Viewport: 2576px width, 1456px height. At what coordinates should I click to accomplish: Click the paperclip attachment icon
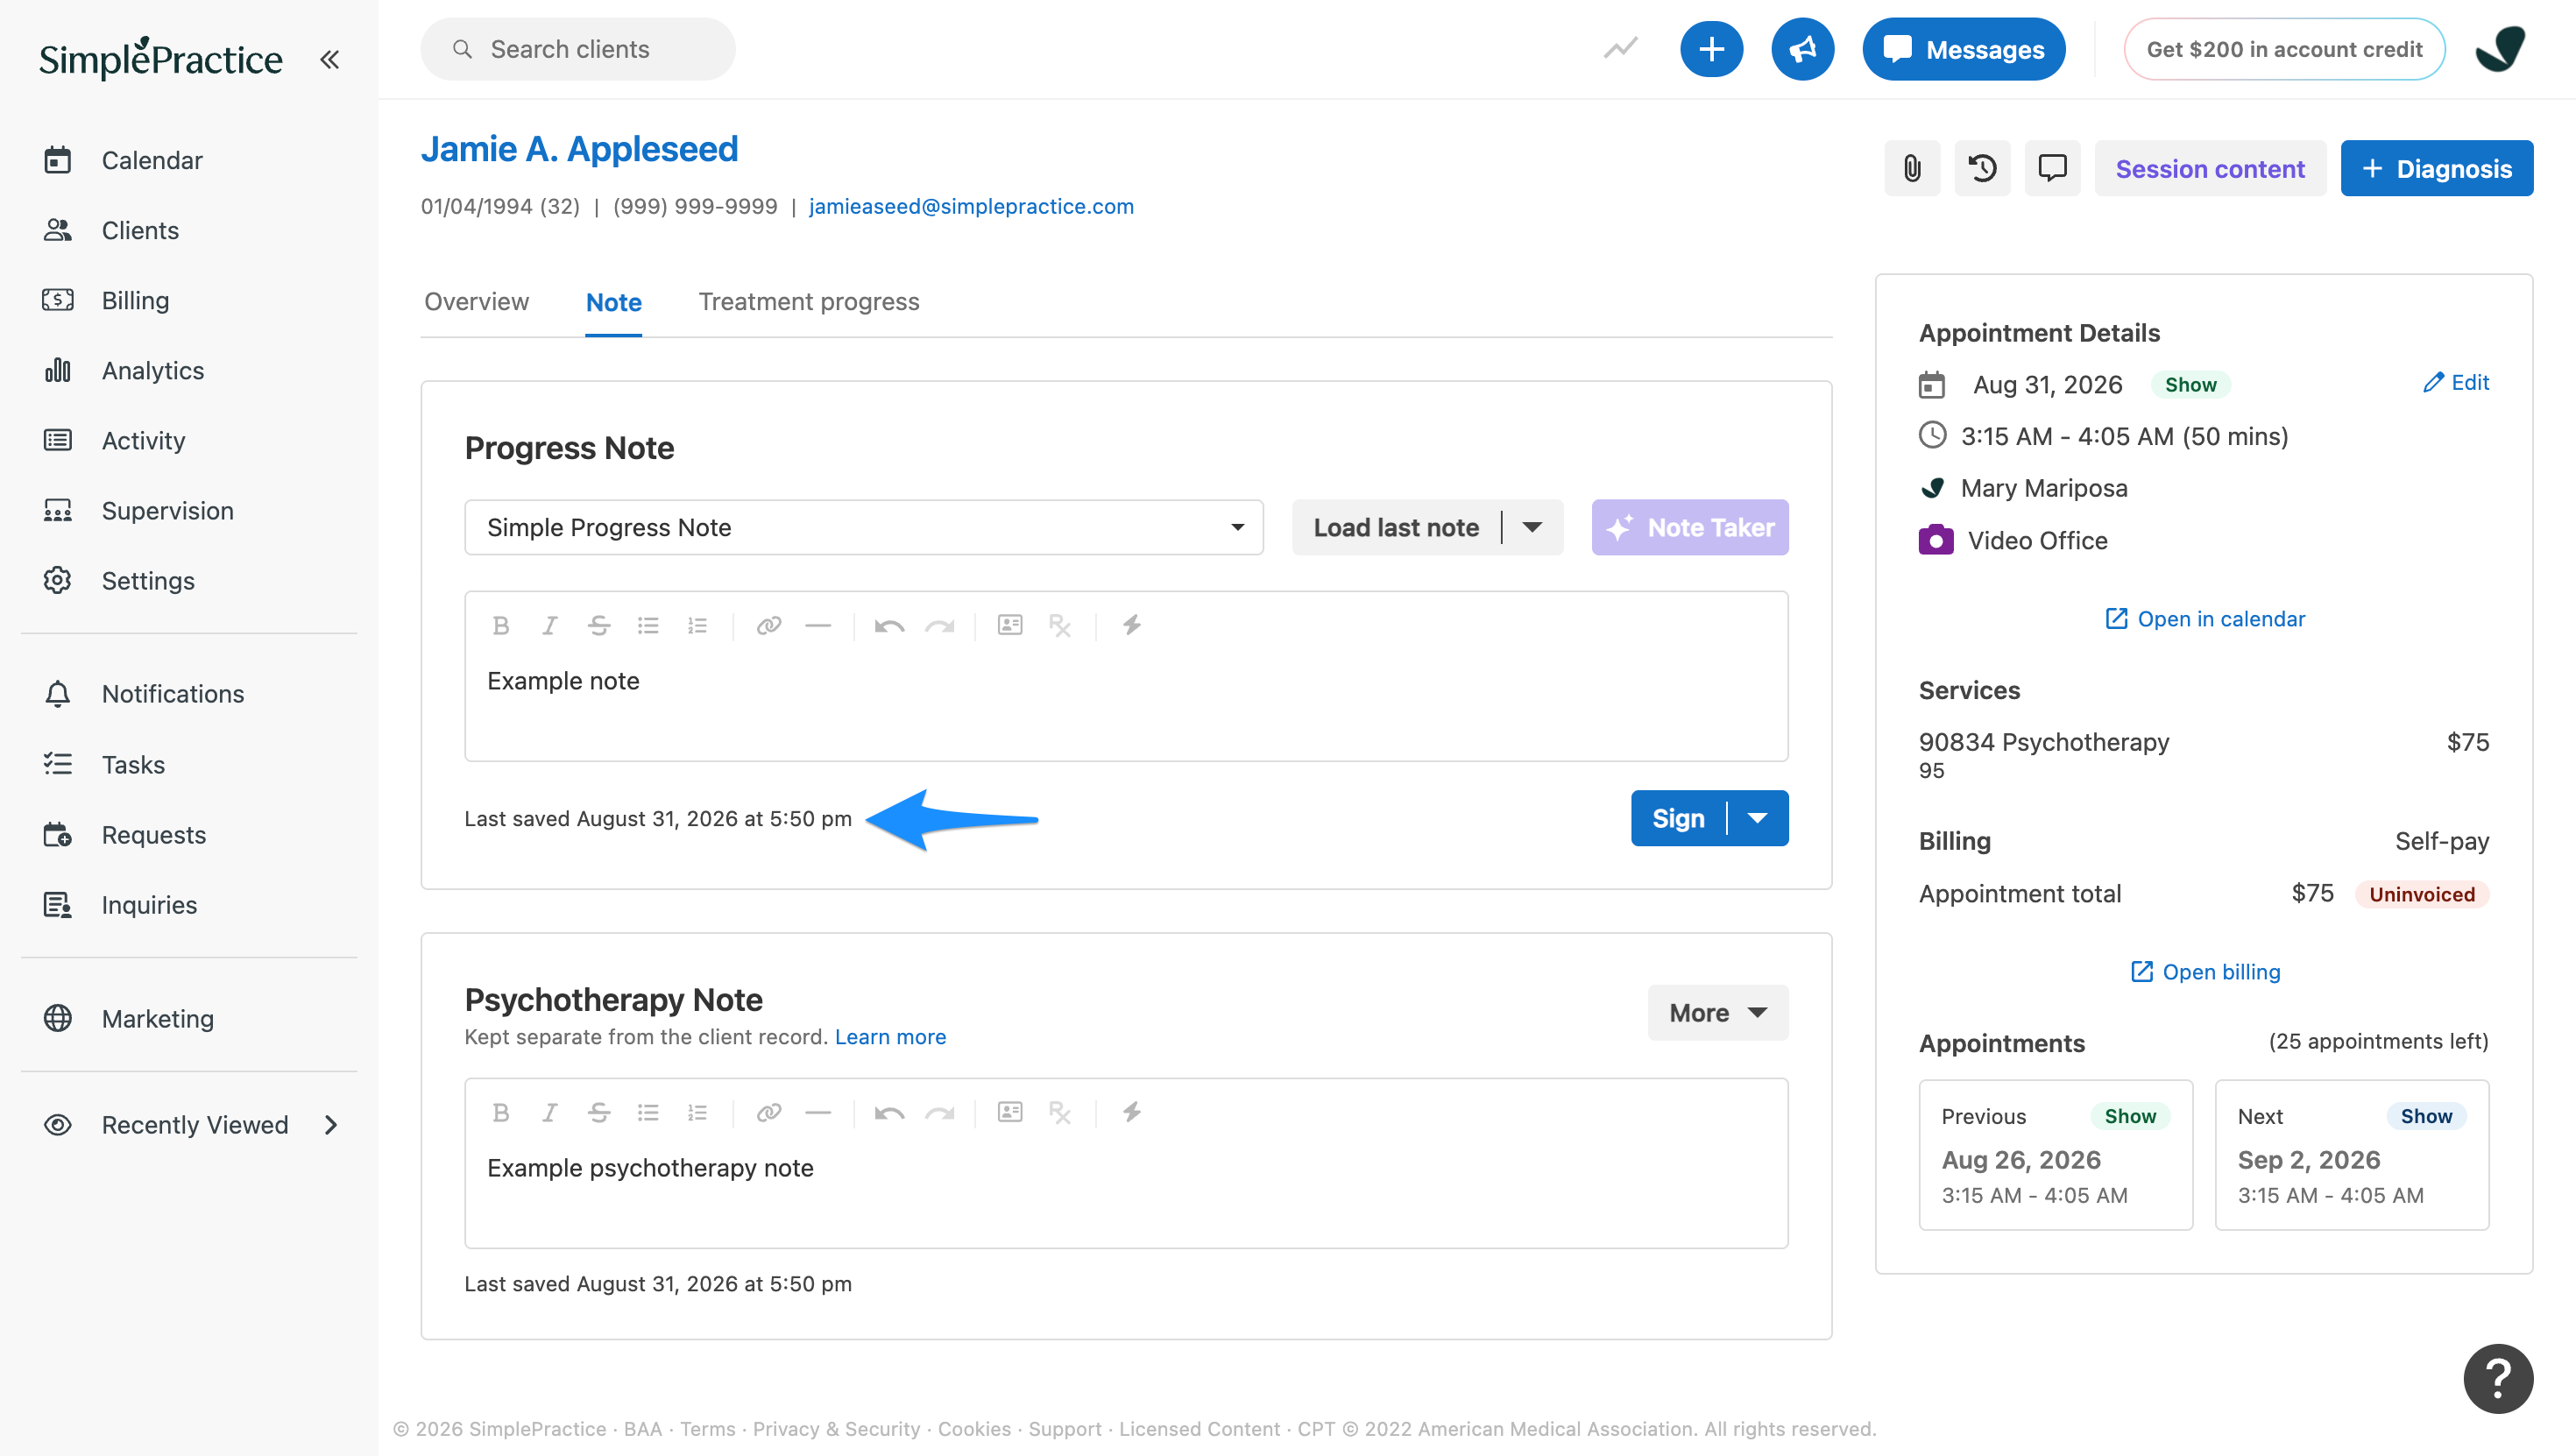(1912, 168)
